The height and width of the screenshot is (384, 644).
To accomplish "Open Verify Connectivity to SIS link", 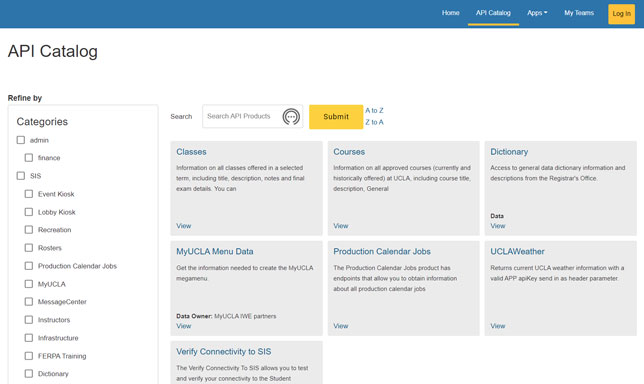I will click(x=223, y=352).
